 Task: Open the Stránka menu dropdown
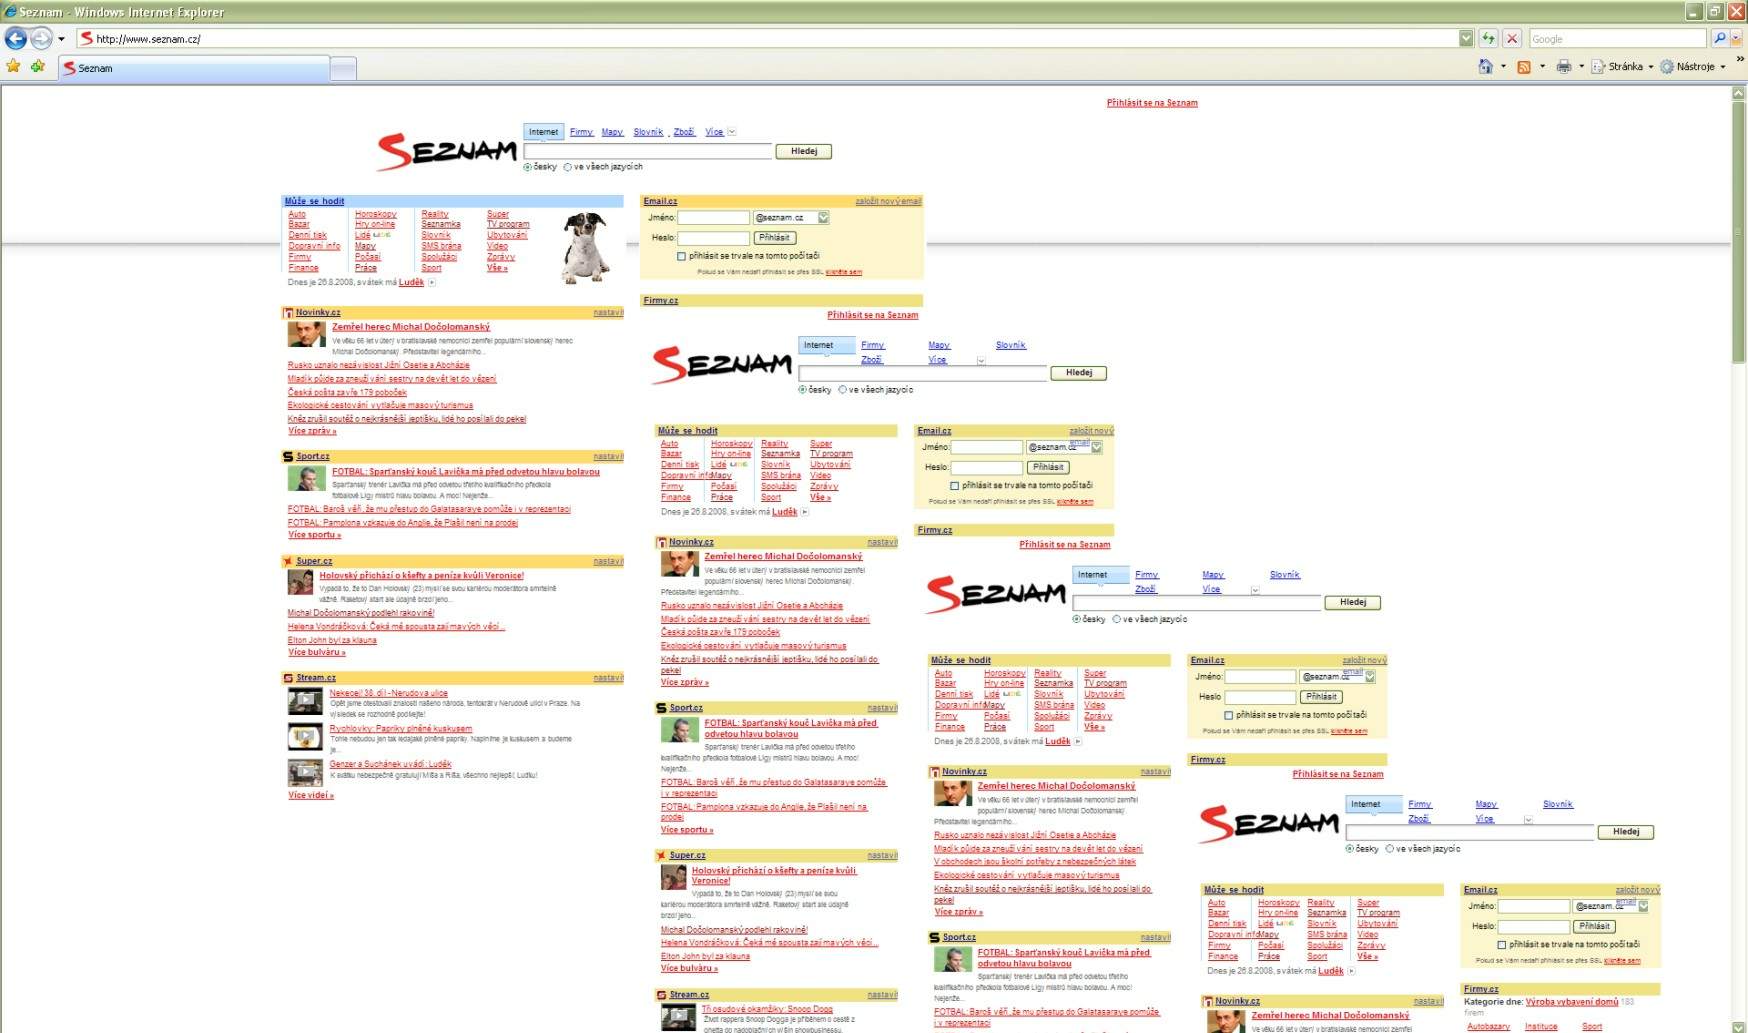[1622, 67]
